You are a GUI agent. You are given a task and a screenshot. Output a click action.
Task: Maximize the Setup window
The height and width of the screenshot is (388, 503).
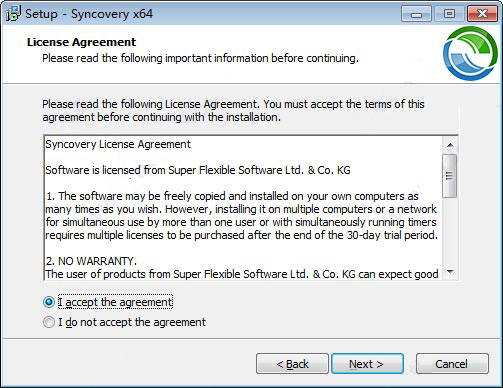pyautogui.click(x=449, y=14)
